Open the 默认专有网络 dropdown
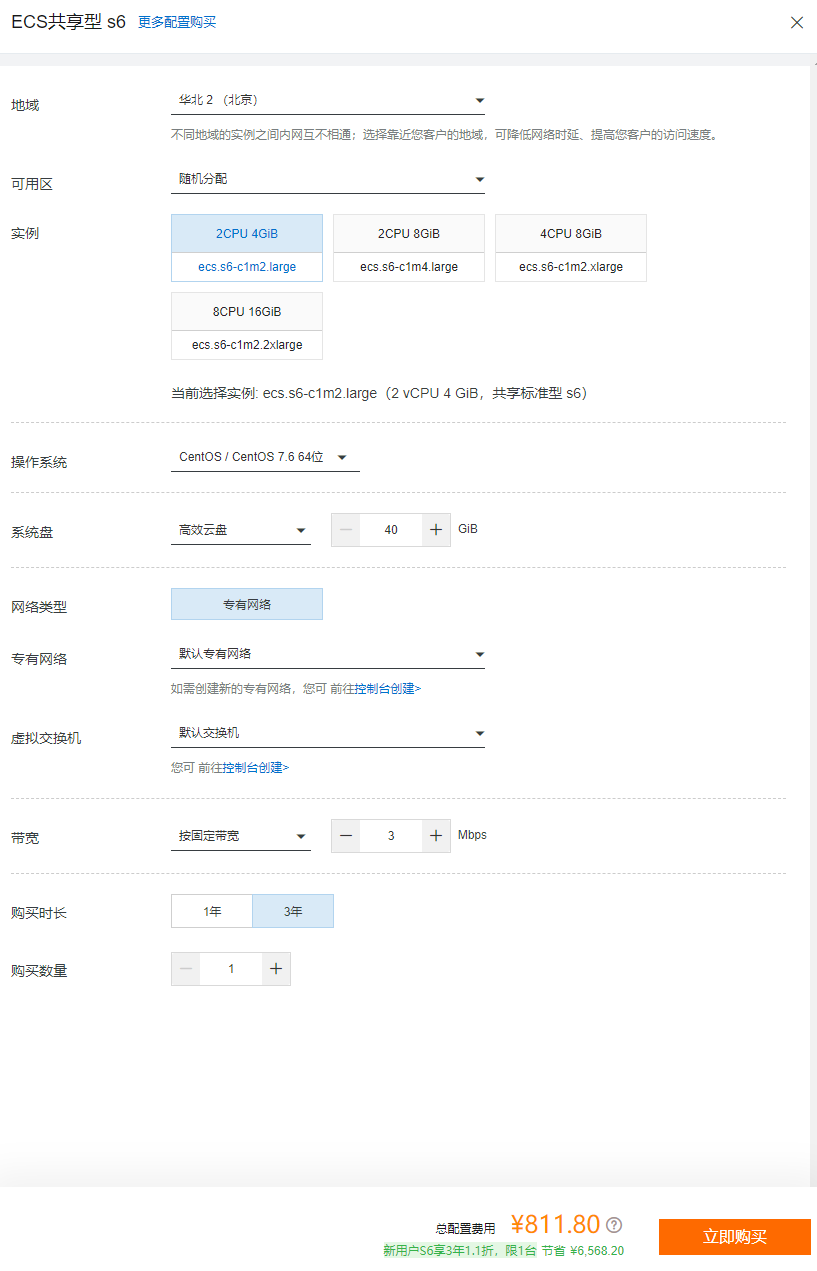Screen dimensions: 817x1271 [x=328, y=654]
